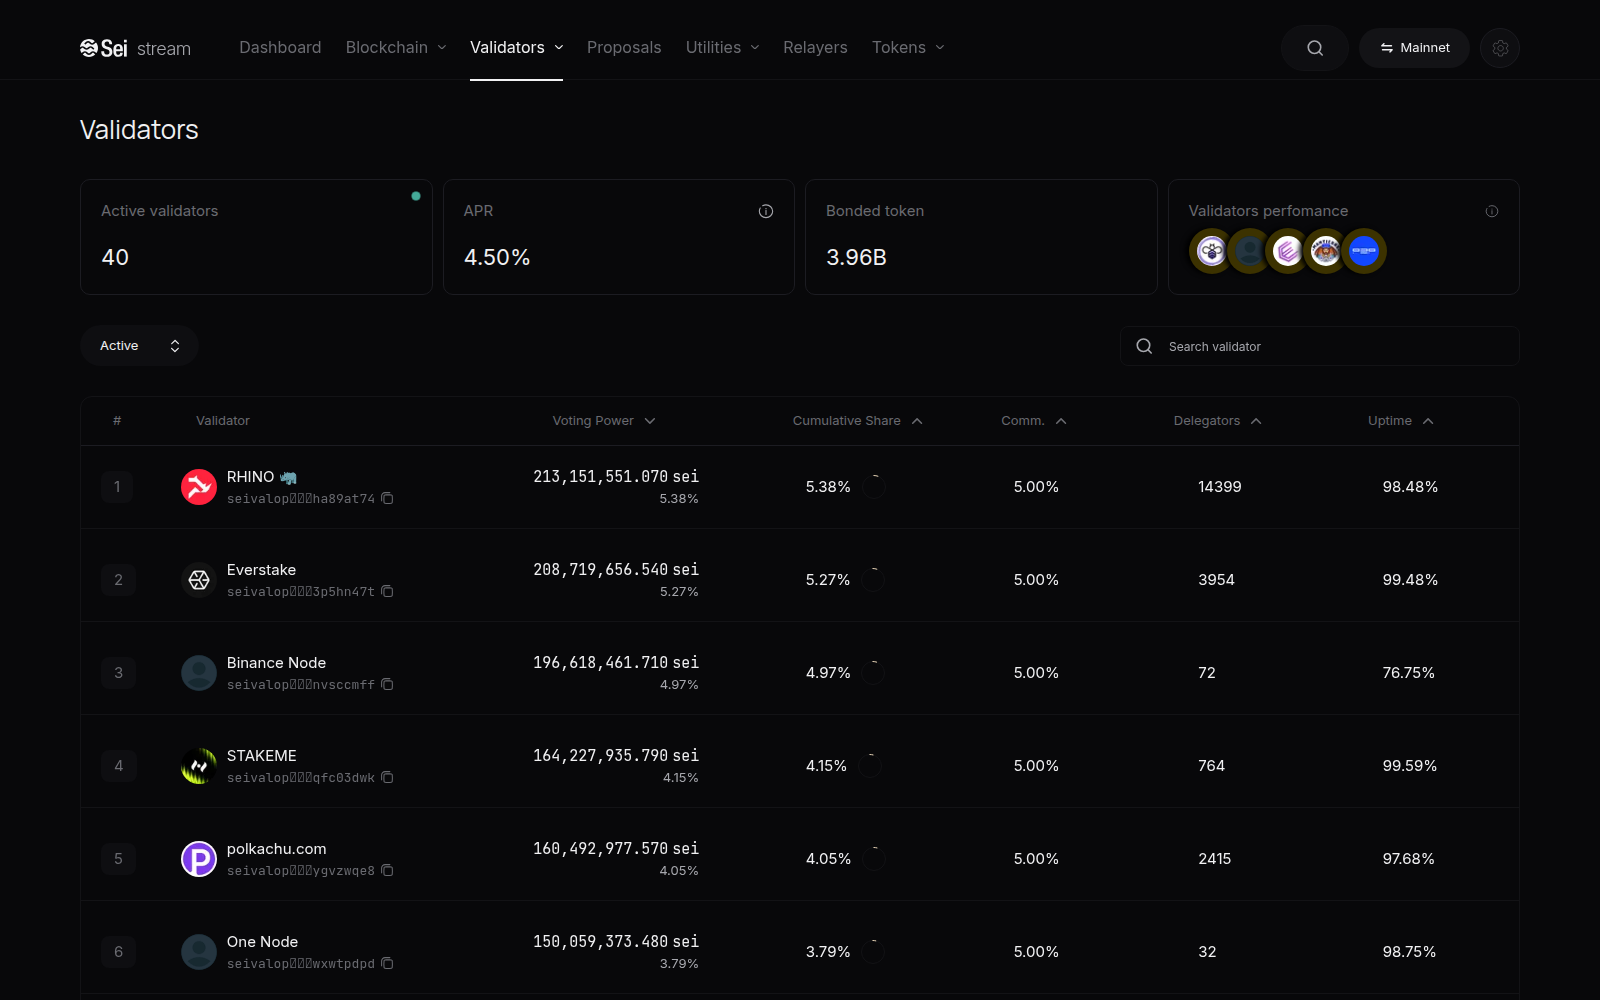The height and width of the screenshot is (1000, 1600).
Task: Open third performance validator avatar
Action: click(1287, 251)
